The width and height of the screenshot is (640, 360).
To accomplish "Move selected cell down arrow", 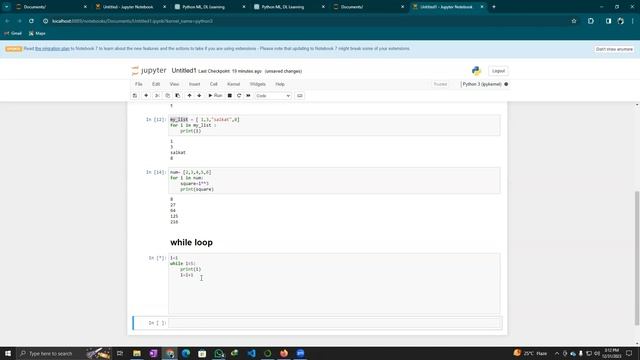I will click(199, 96).
